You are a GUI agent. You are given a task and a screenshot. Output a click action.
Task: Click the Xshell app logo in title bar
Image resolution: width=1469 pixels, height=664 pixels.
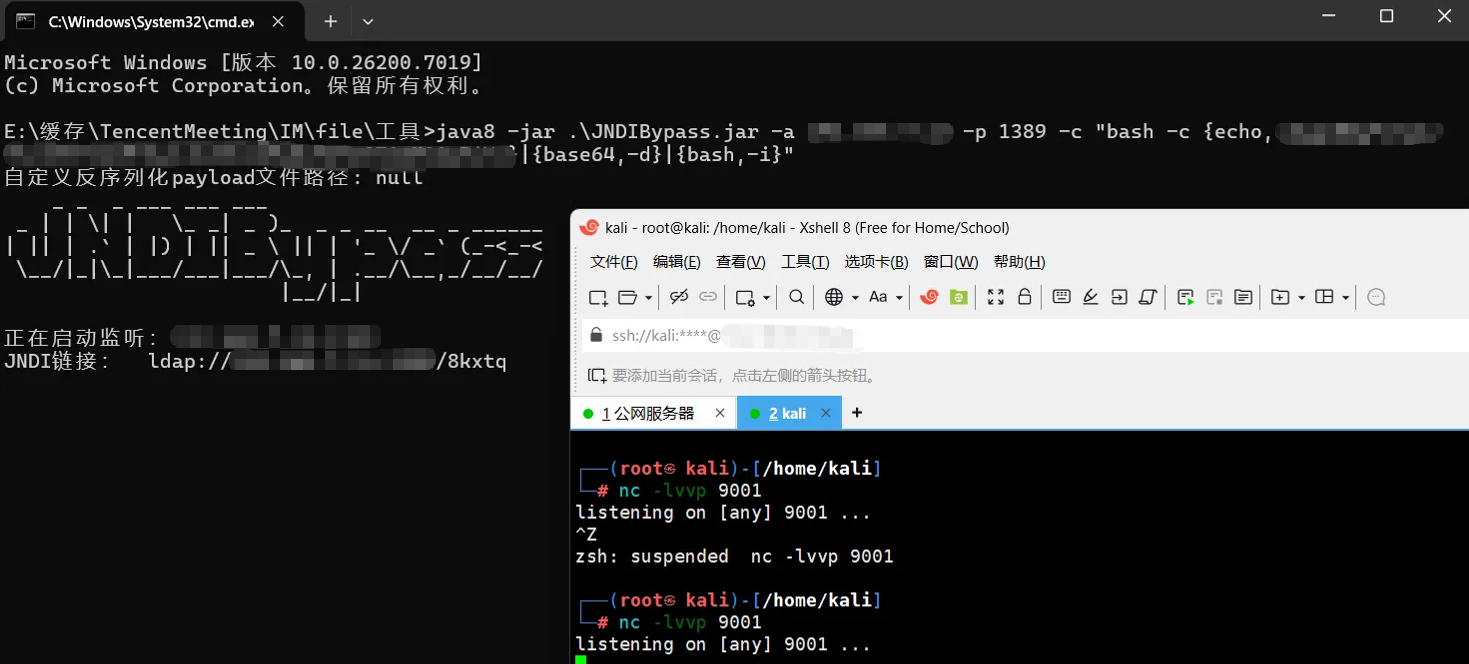coord(589,228)
